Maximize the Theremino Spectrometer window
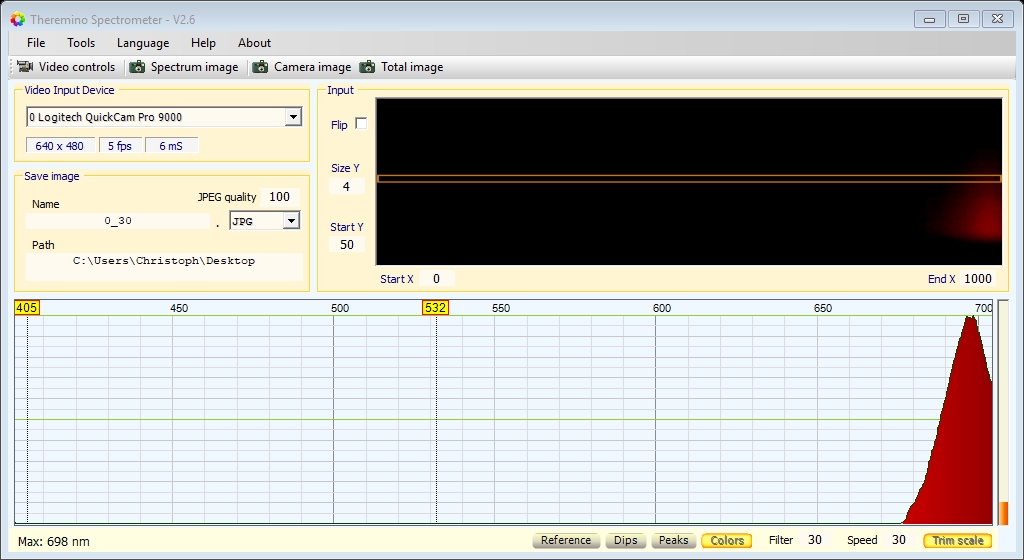1024x560 pixels. [x=963, y=19]
